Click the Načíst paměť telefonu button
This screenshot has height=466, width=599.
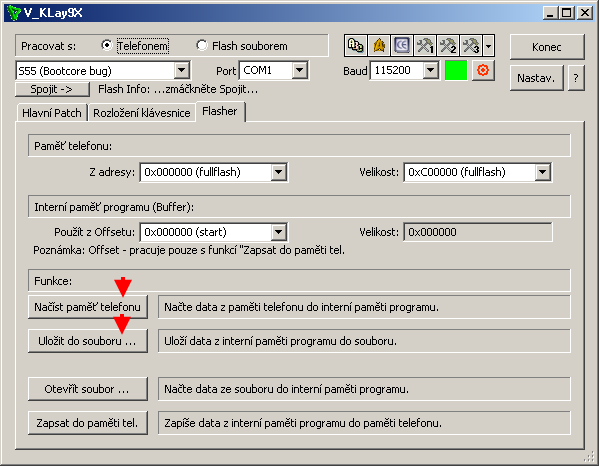[x=88, y=307]
